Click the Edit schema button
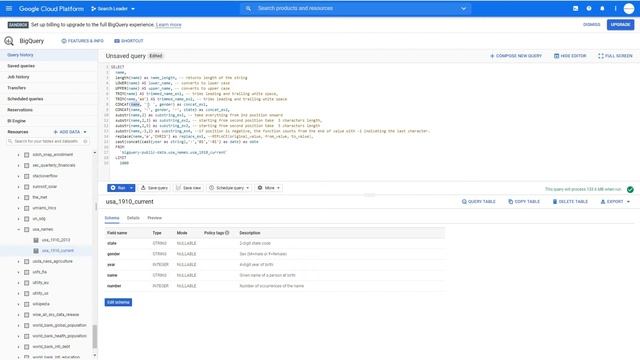 click(118, 302)
